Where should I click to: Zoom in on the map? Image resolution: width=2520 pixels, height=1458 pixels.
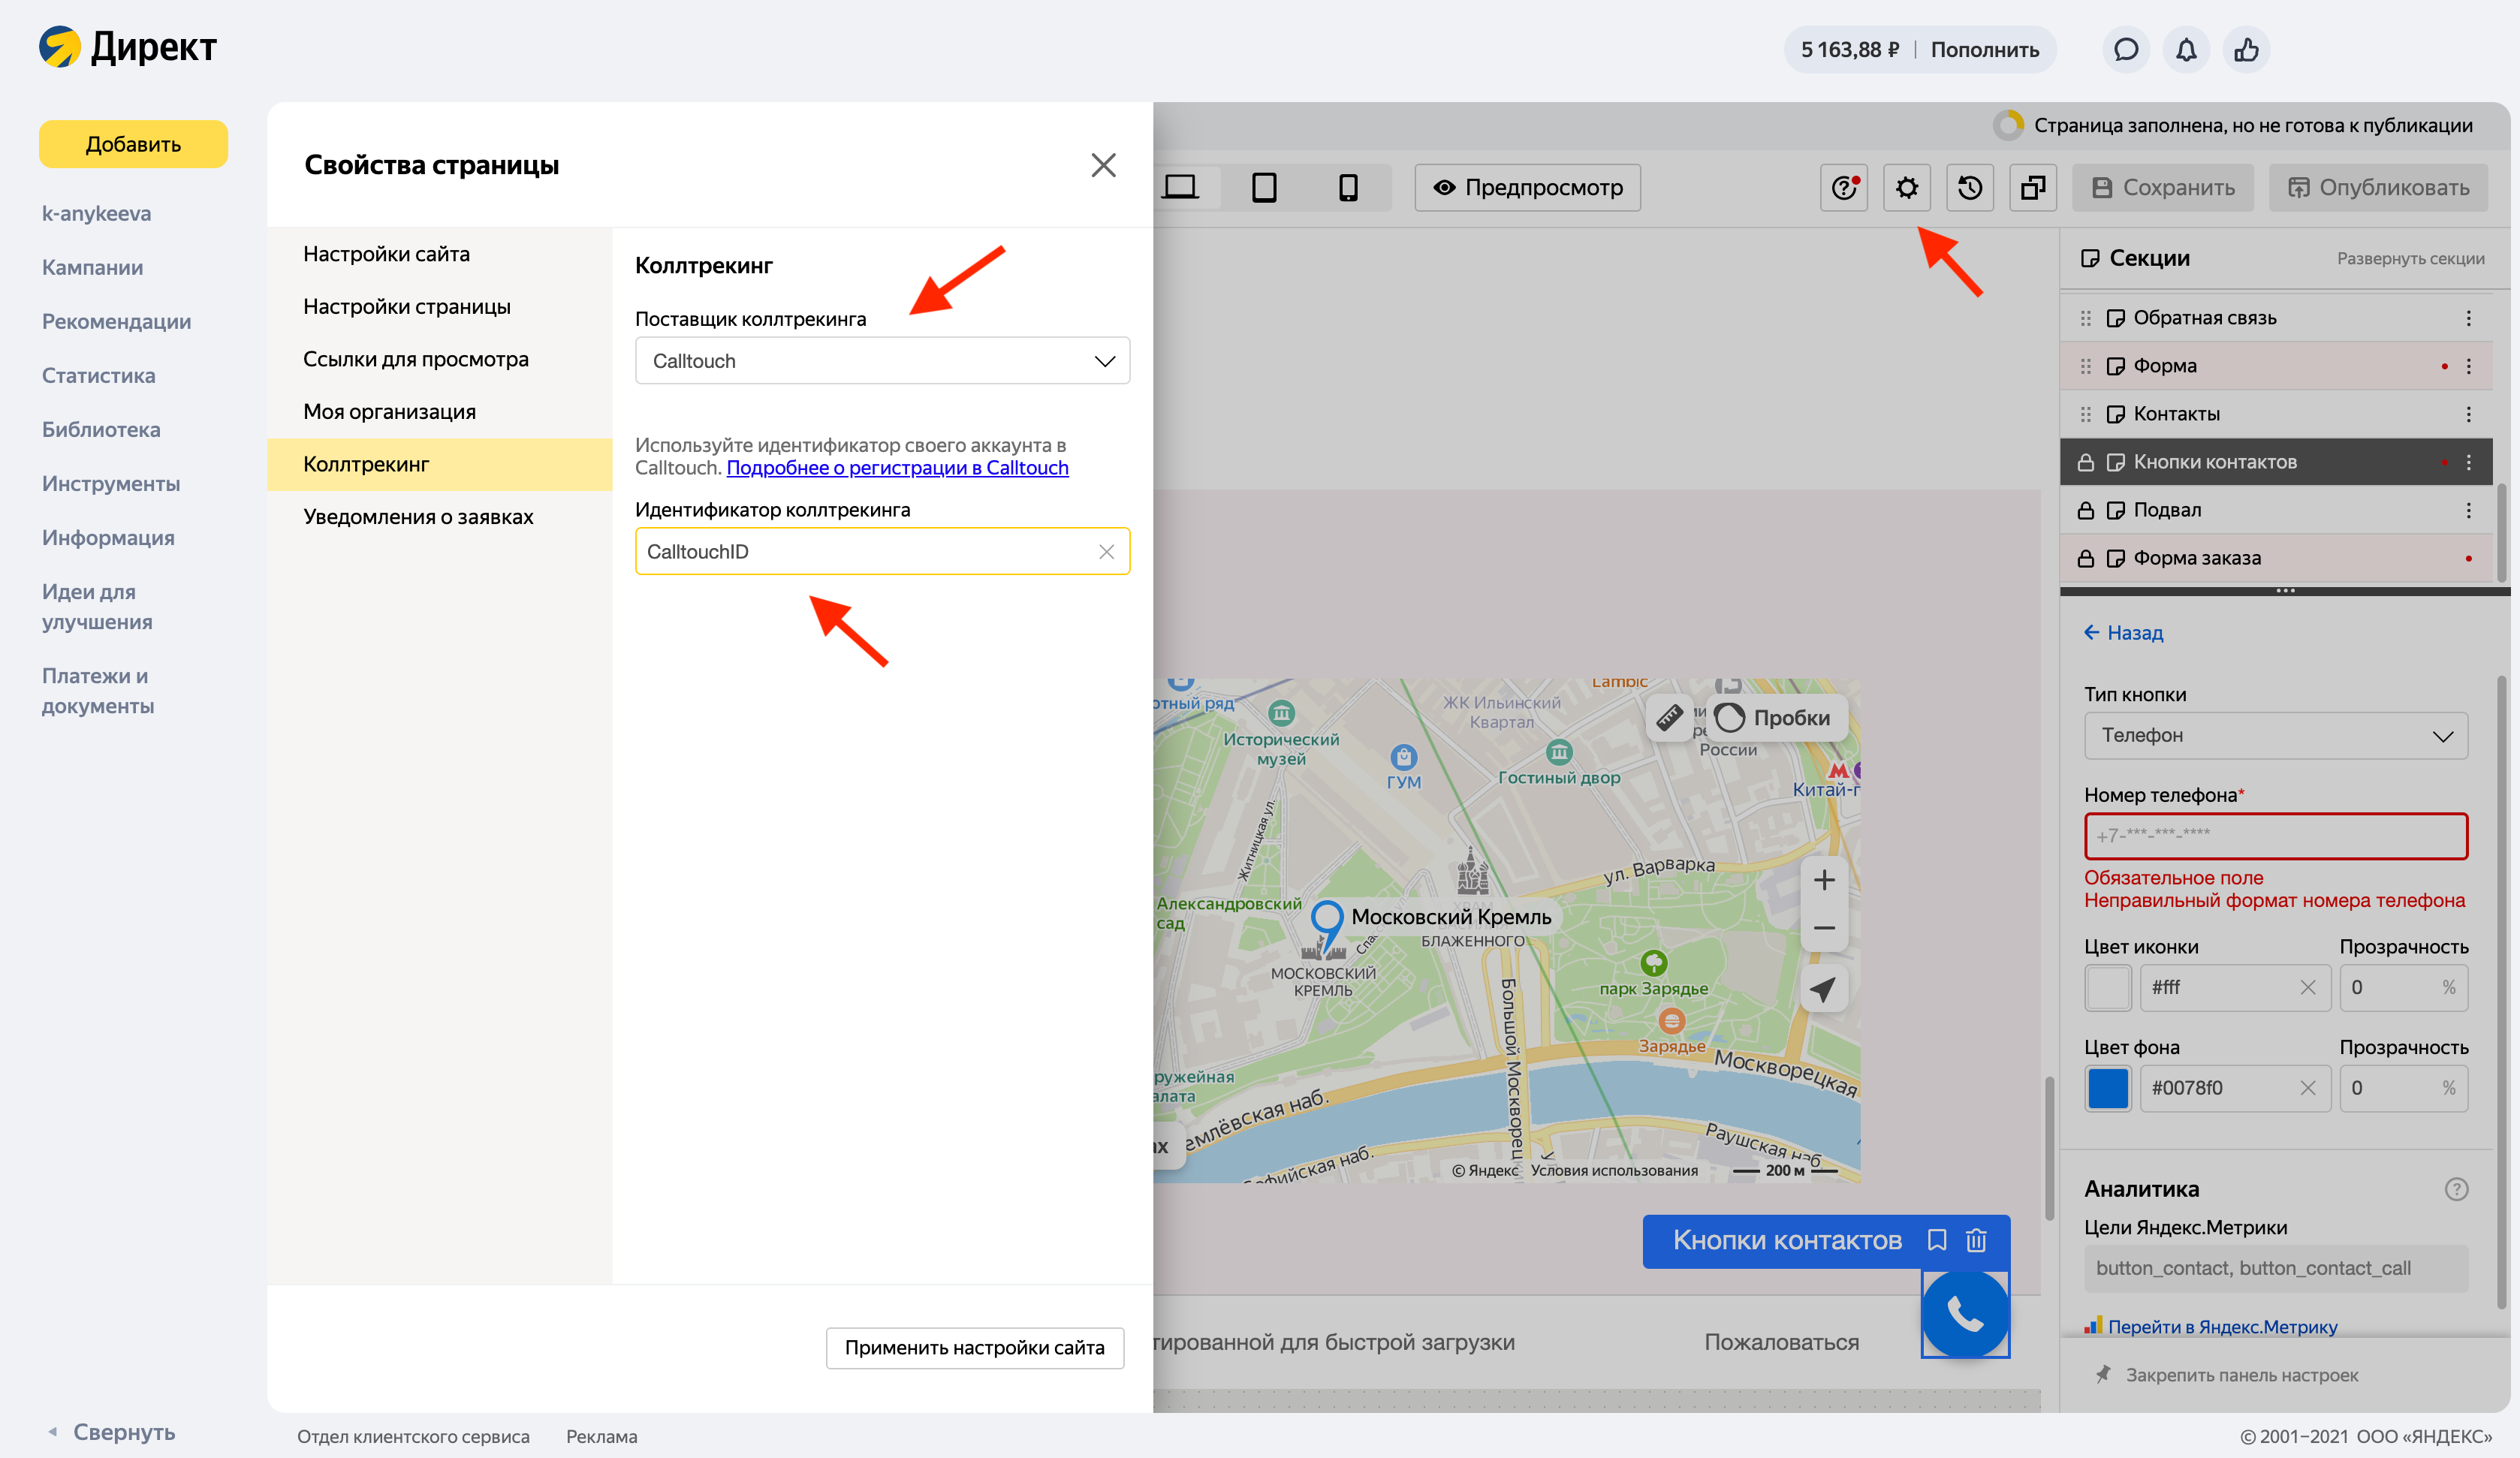(x=1824, y=880)
